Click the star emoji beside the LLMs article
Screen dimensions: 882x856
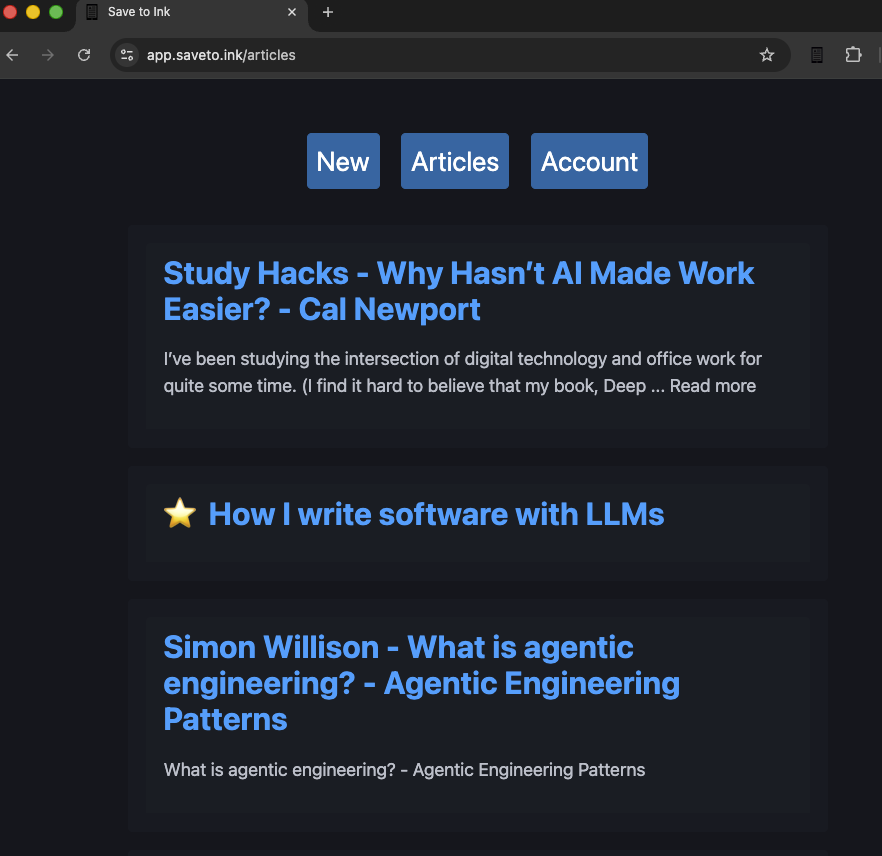[179, 514]
